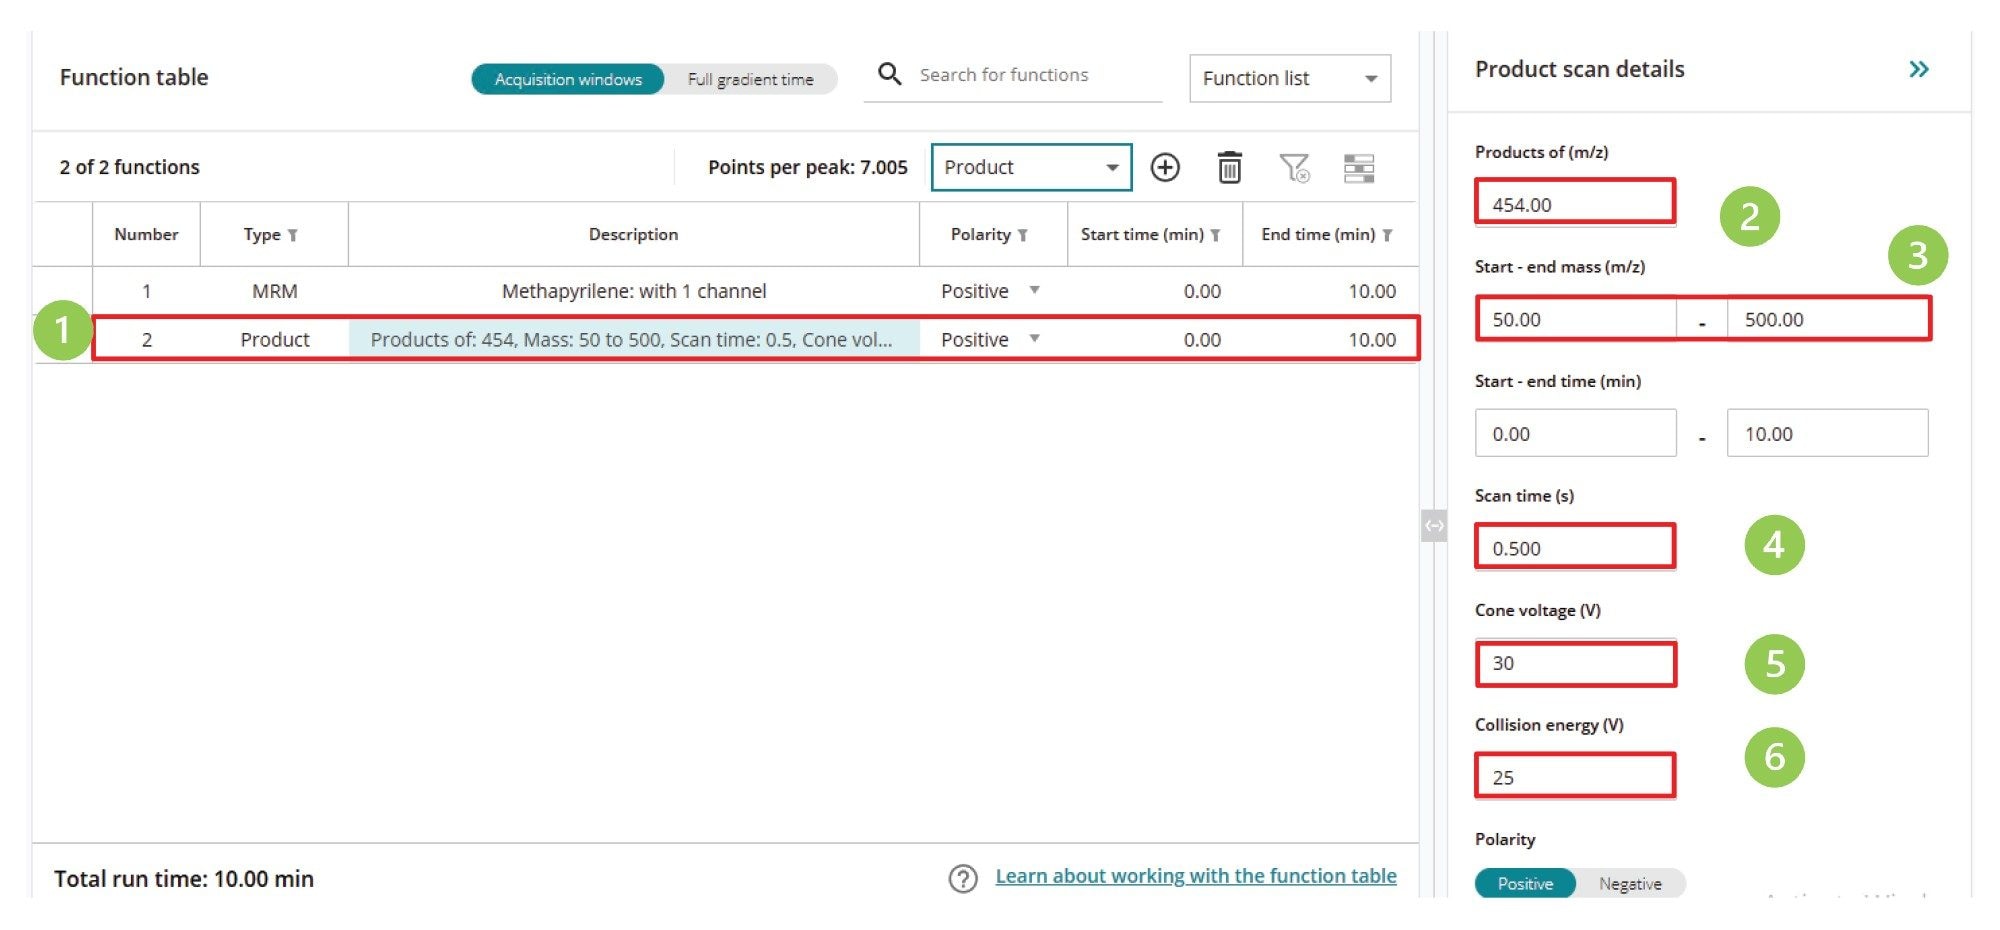
Task: Switch to Full gradient time view
Action: tap(752, 79)
